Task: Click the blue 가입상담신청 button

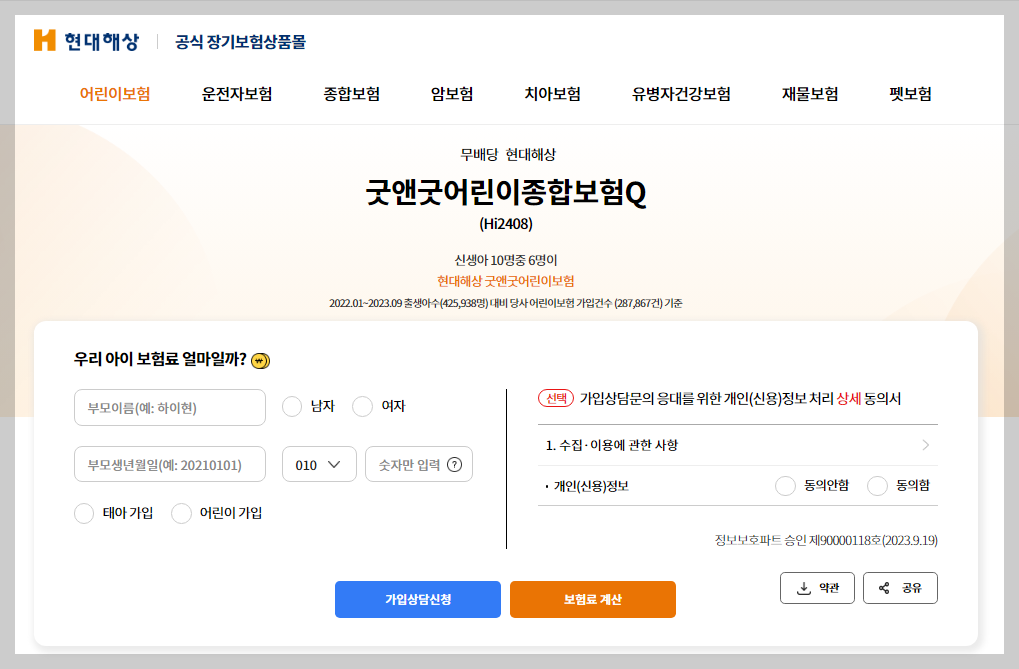Action: (x=418, y=599)
